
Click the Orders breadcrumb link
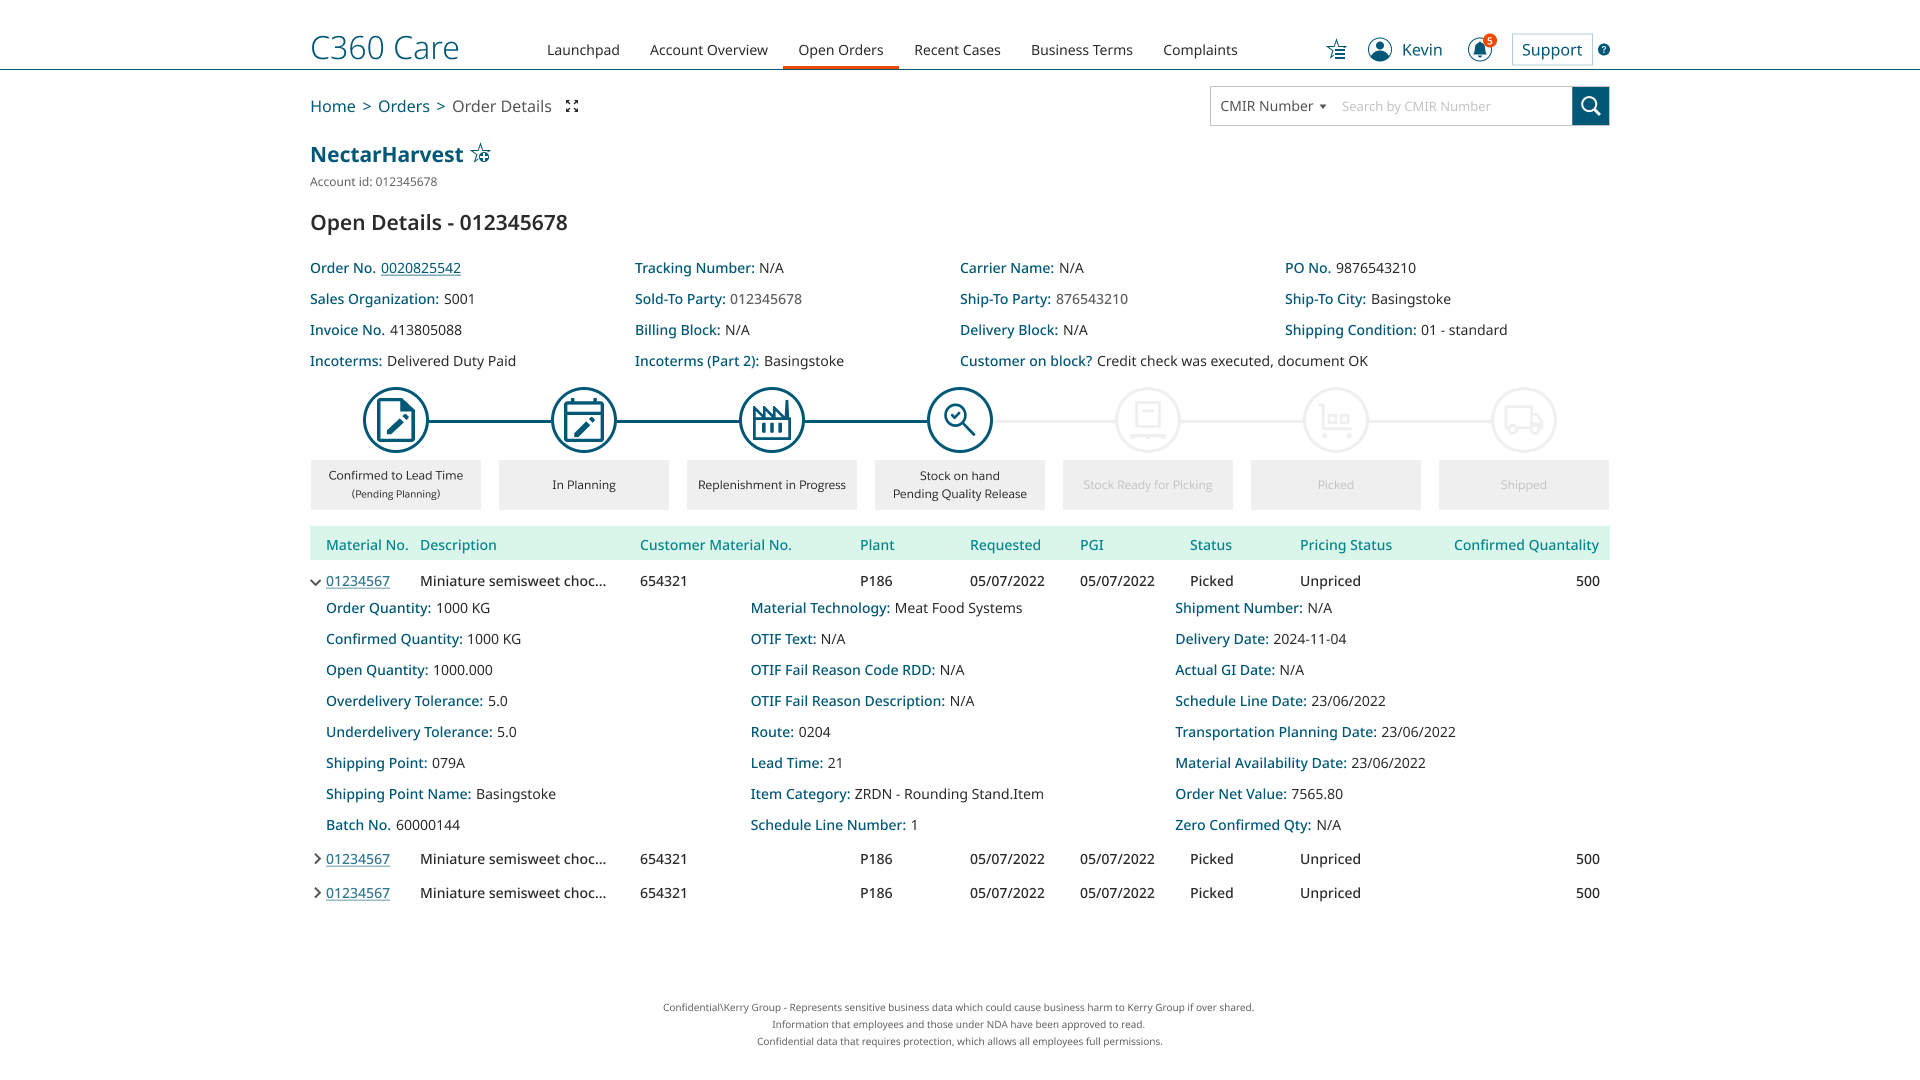(403, 106)
